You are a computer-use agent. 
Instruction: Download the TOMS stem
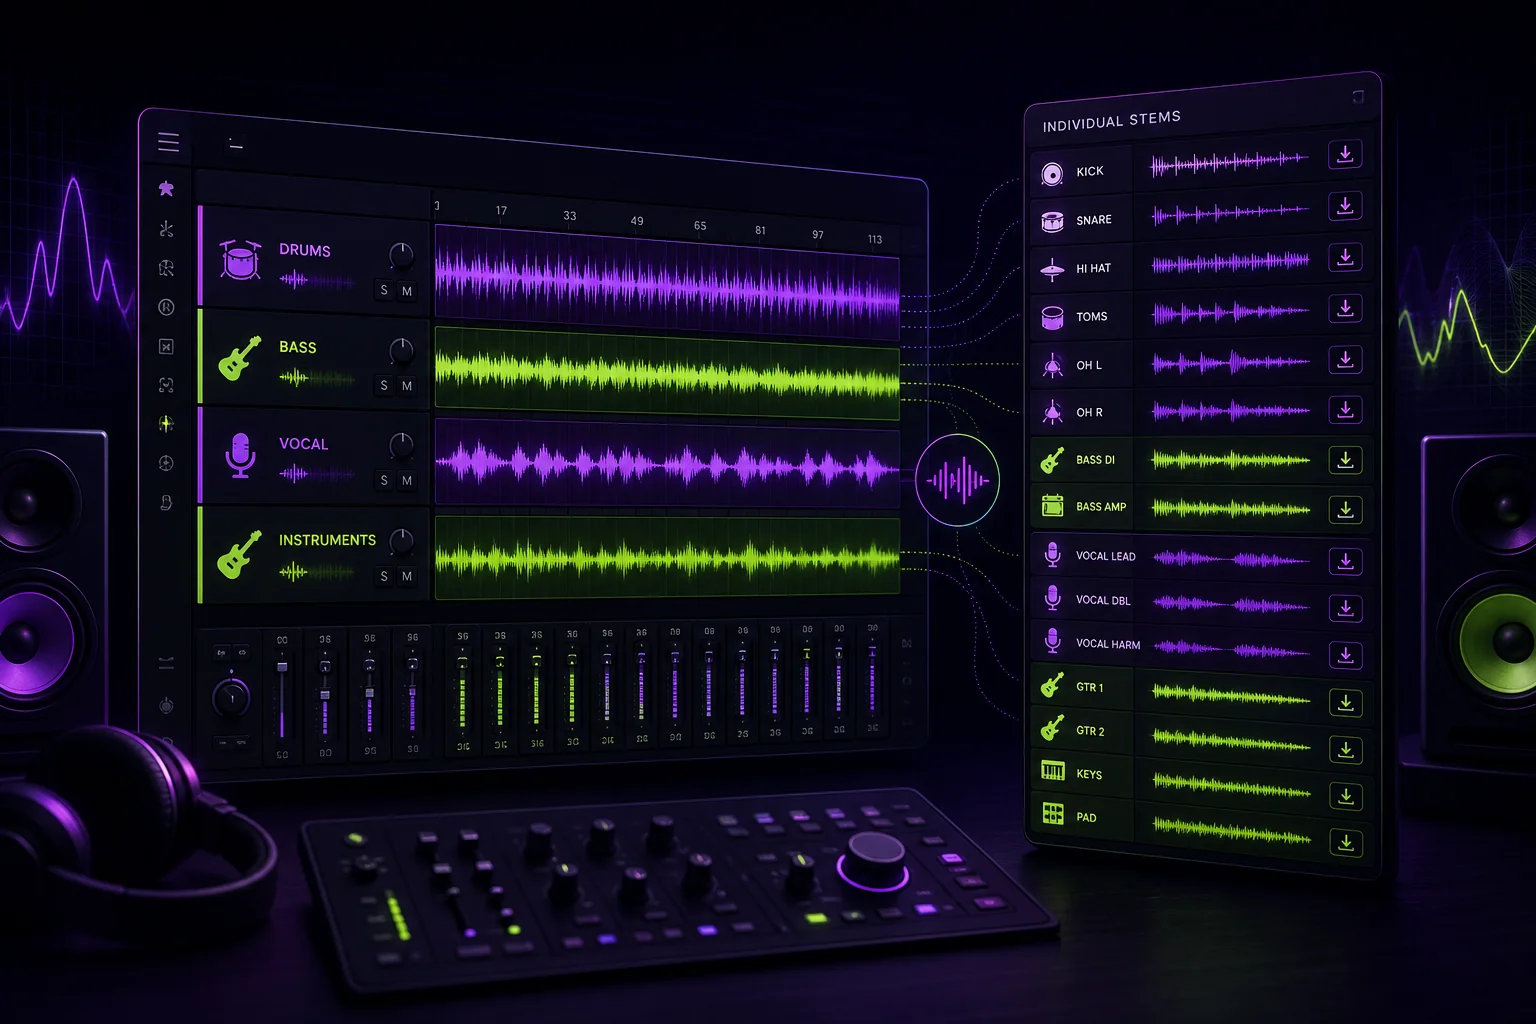pyautogui.click(x=1345, y=308)
